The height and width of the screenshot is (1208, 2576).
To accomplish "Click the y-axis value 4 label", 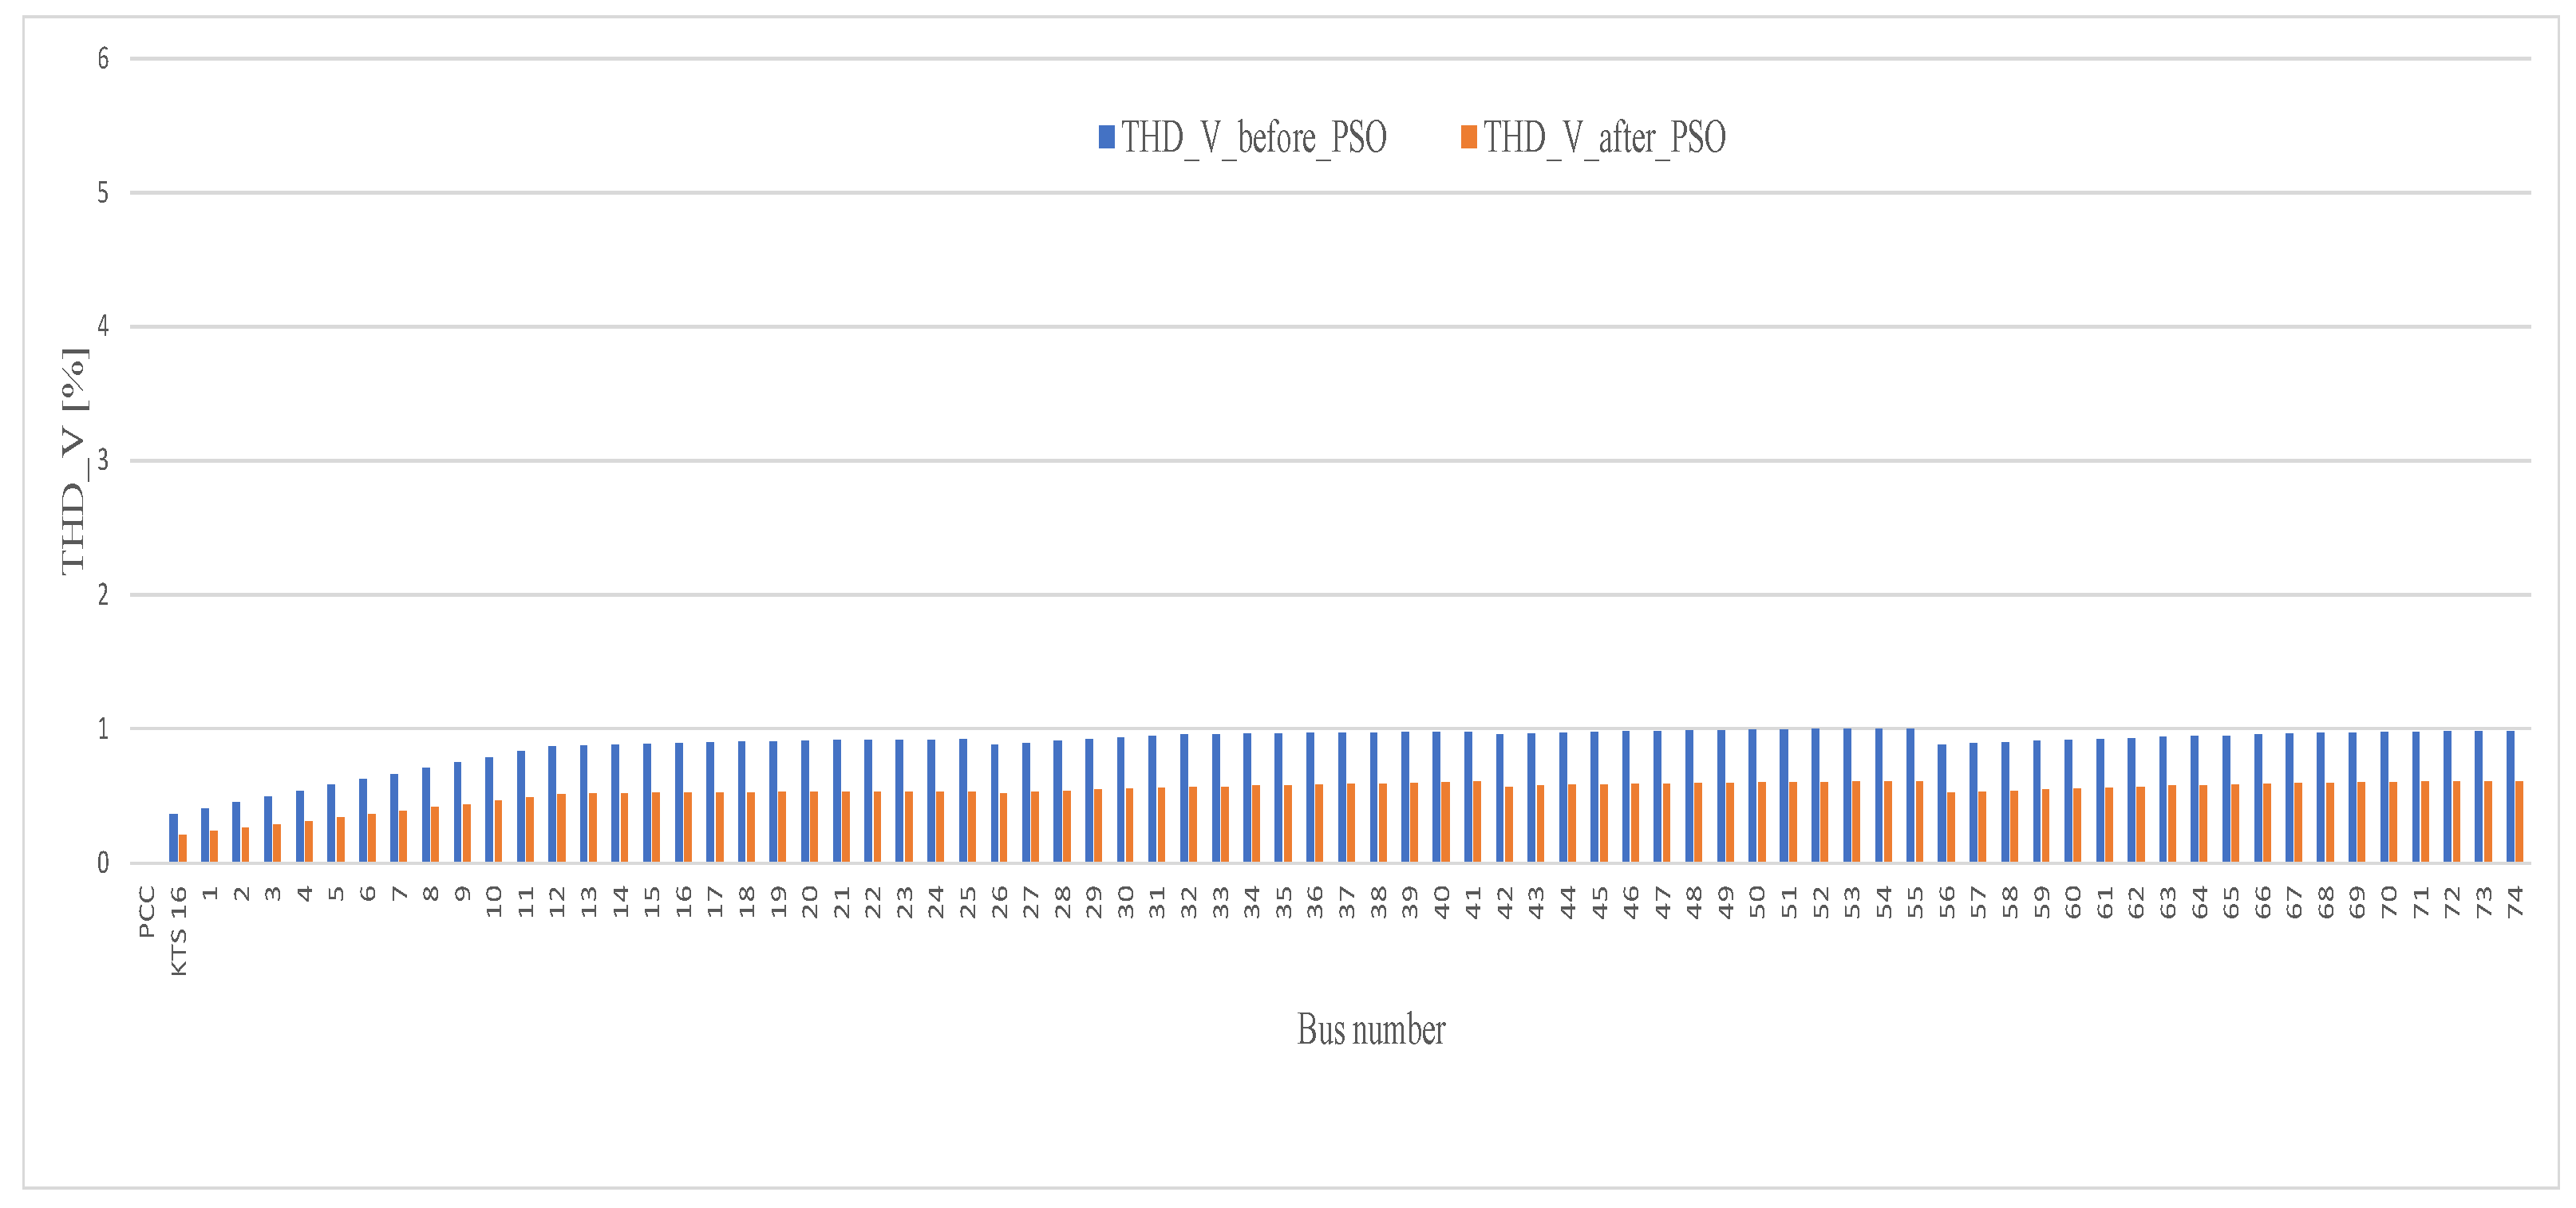I will (103, 326).
